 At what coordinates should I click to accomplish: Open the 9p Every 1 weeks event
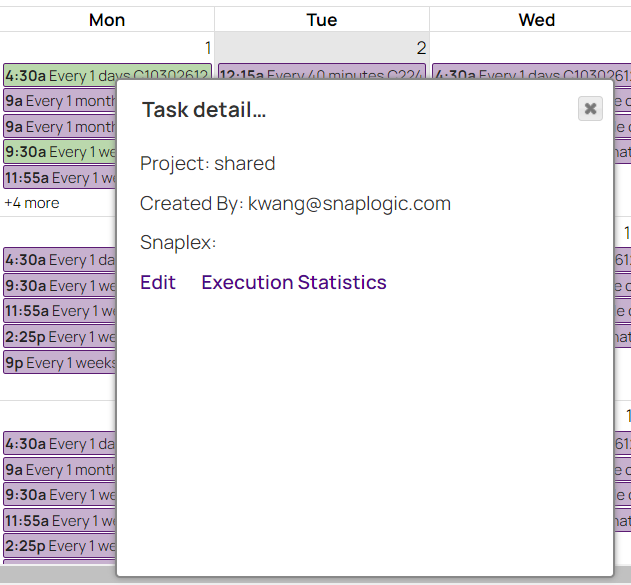pos(60,363)
